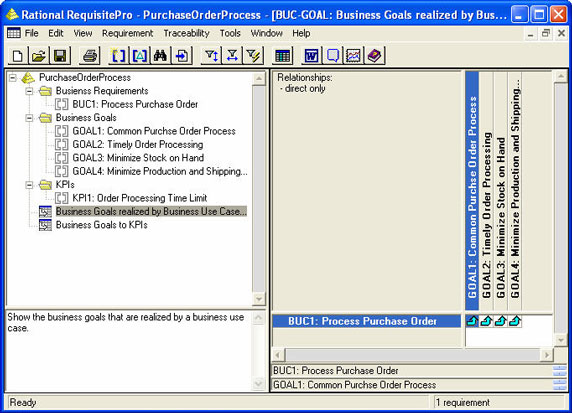Viewport: 572px width, 413px height.
Task: Click matrix vertical scrollbar down arrow
Action: [x=560, y=340]
